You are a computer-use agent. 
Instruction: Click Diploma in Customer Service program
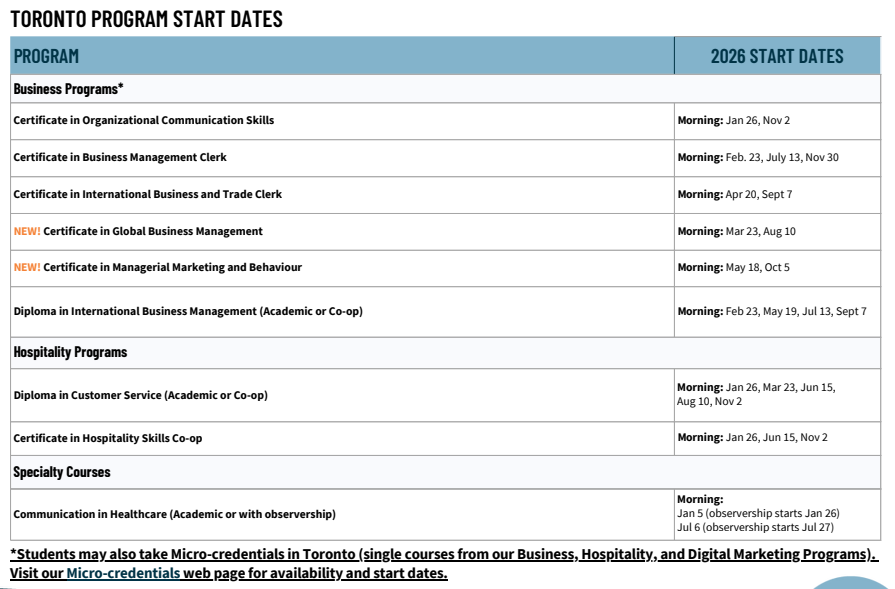(x=140, y=395)
